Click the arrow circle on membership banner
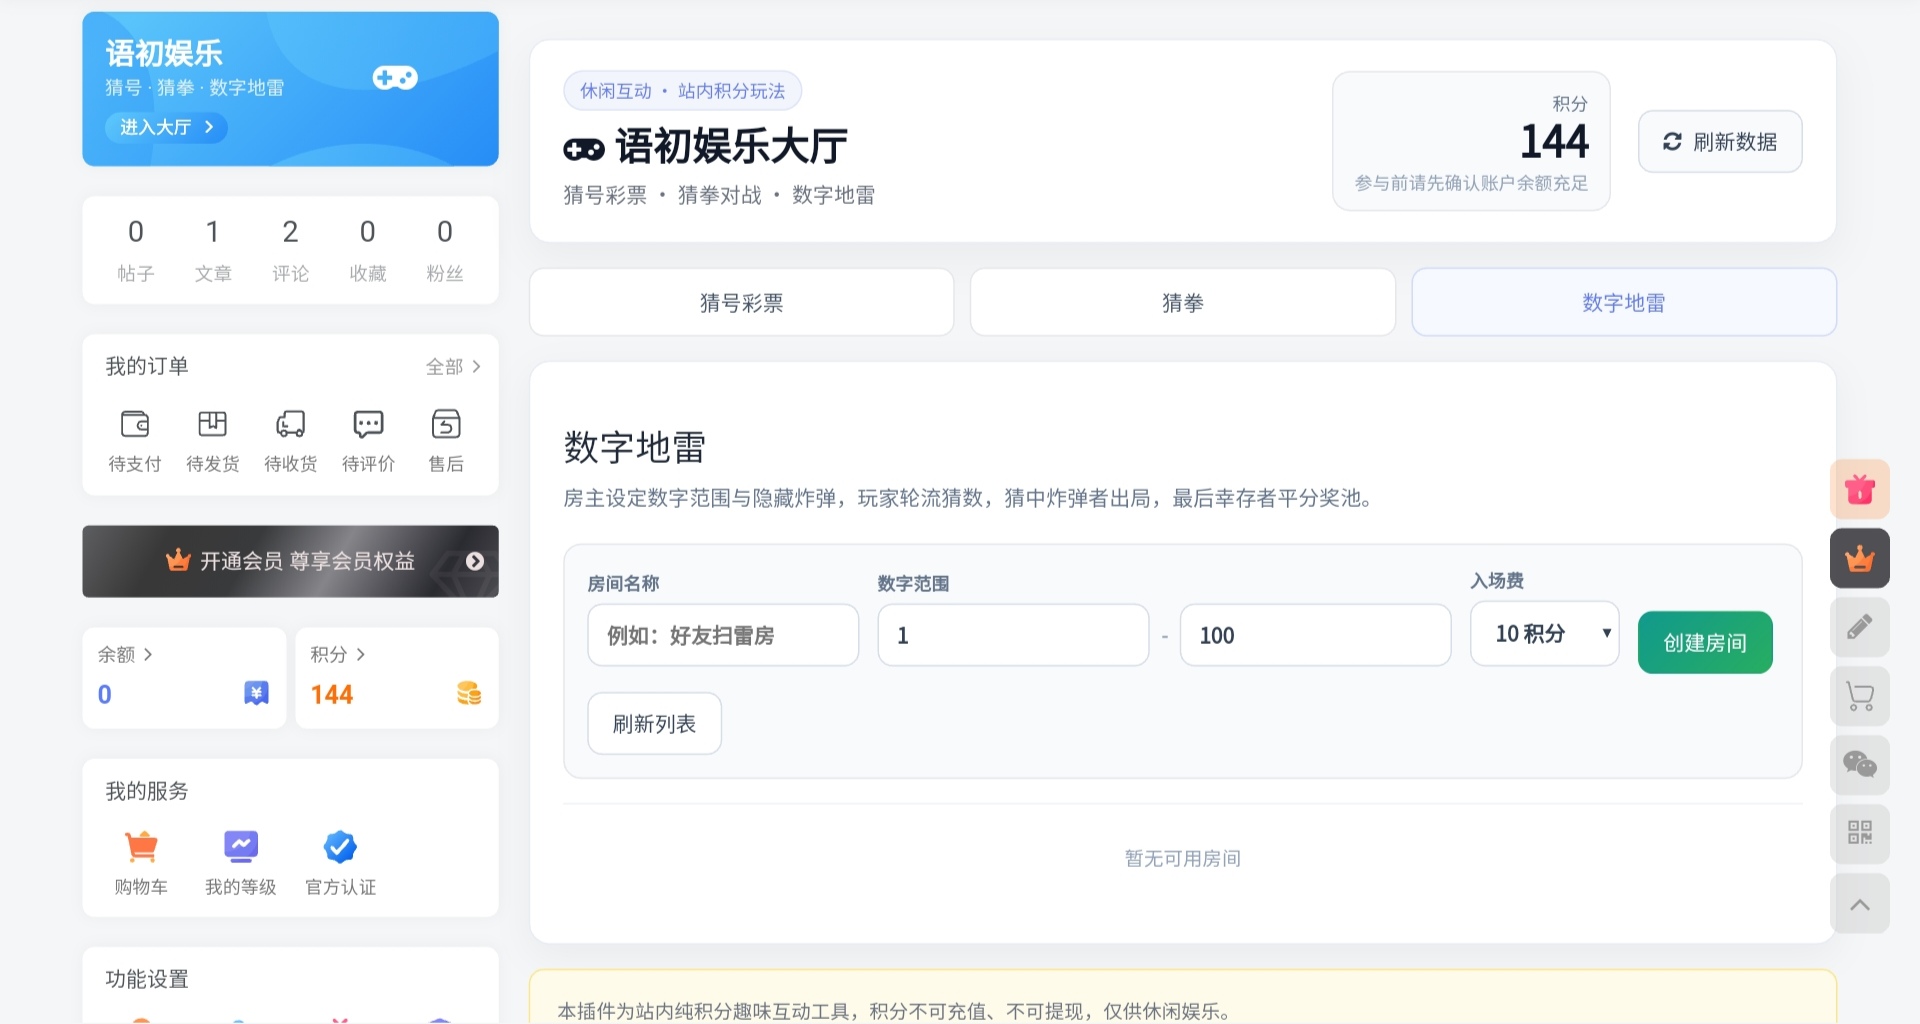 point(475,561)
